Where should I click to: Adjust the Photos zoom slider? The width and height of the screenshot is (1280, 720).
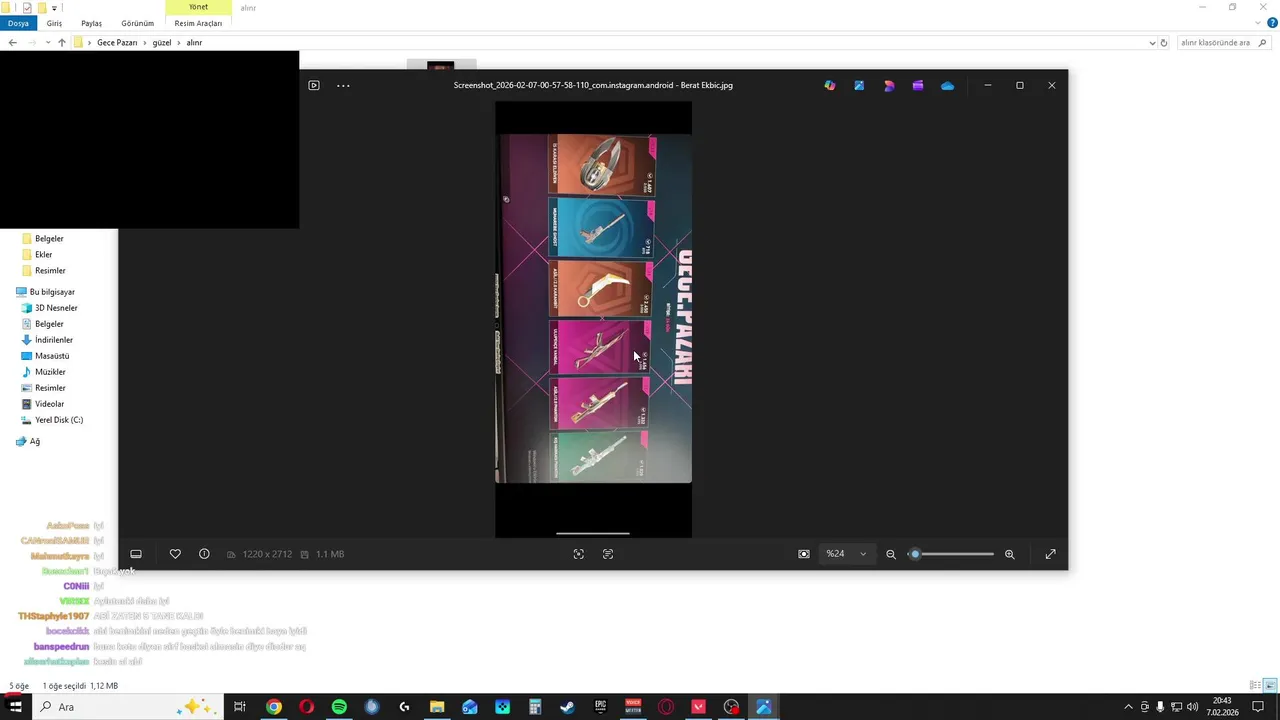[x=951, y=554]
